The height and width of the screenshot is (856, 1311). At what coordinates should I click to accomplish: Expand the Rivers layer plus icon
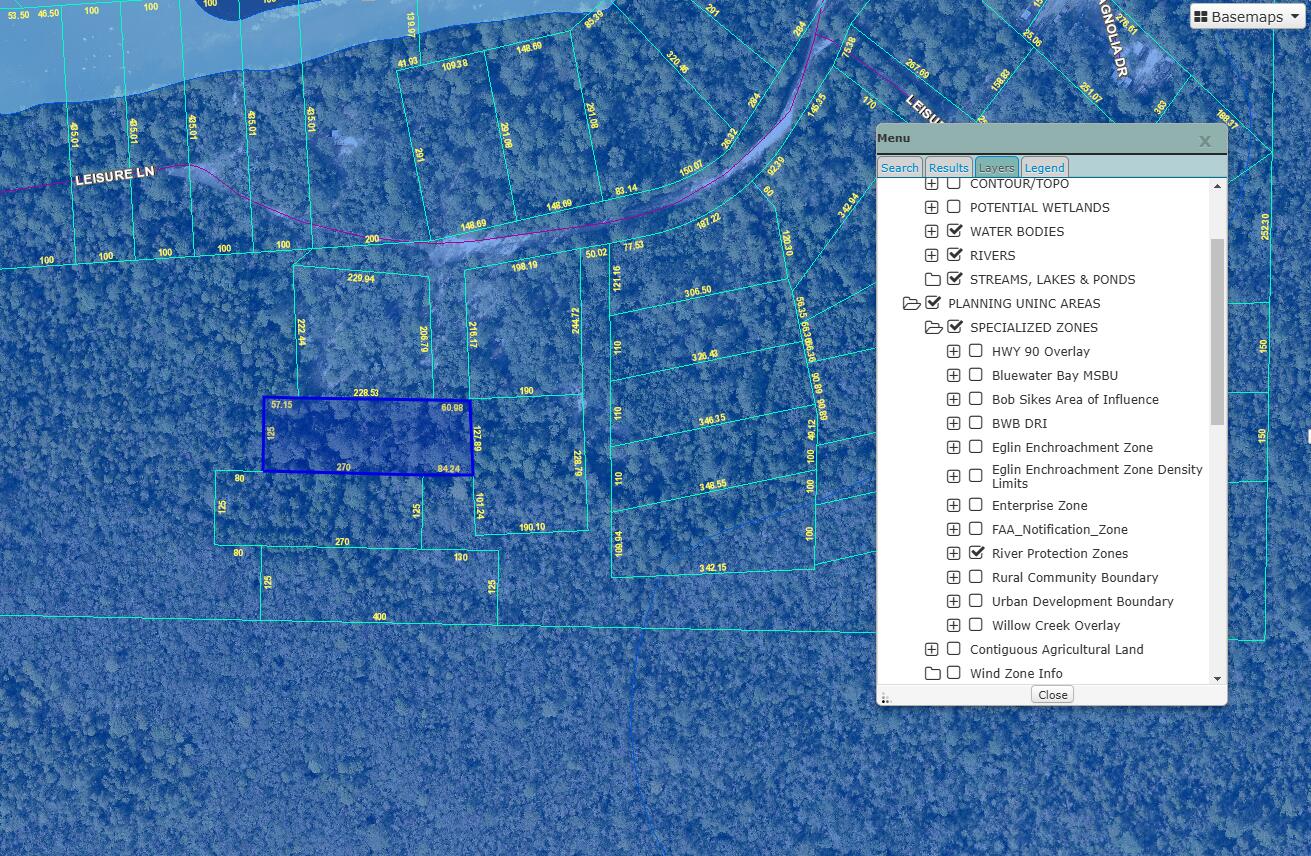[932, 255]
